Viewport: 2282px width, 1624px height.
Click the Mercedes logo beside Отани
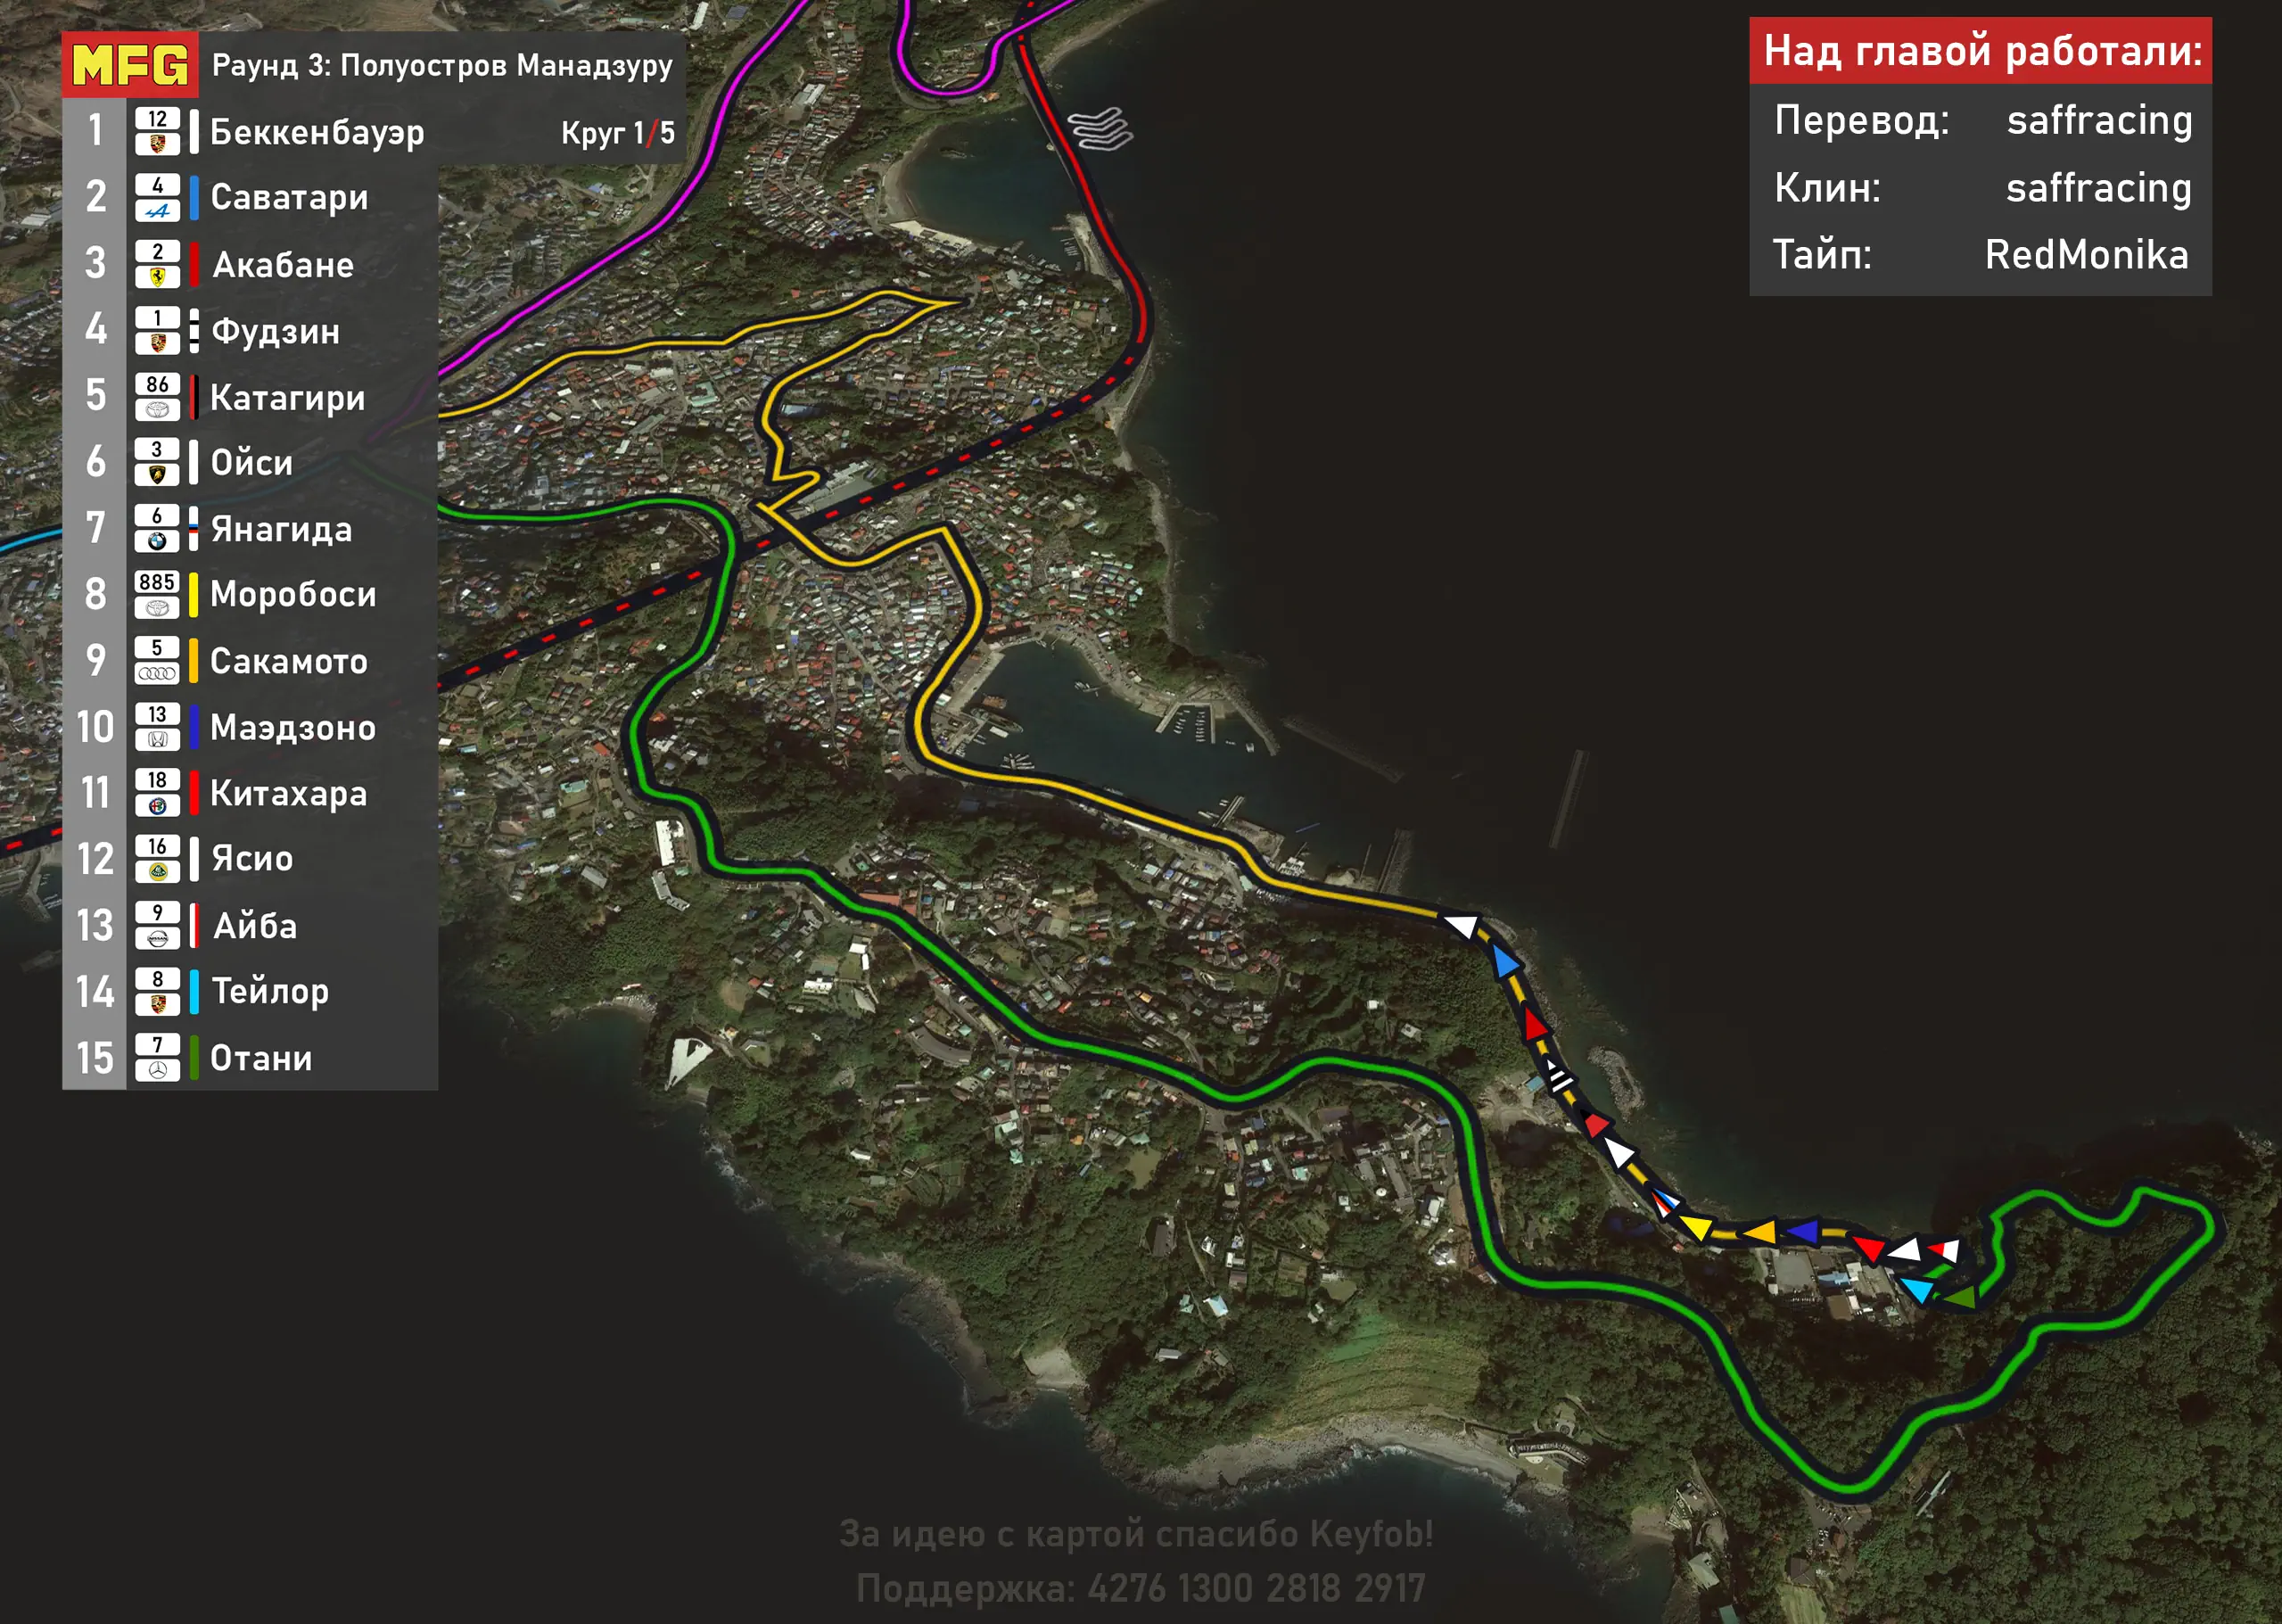click(157, 1070)
